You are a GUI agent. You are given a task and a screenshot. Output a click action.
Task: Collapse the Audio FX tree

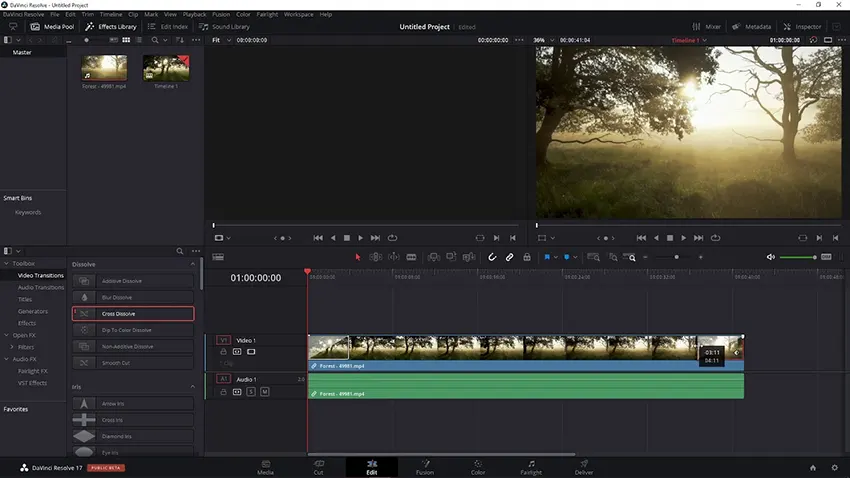coord(7,359)
